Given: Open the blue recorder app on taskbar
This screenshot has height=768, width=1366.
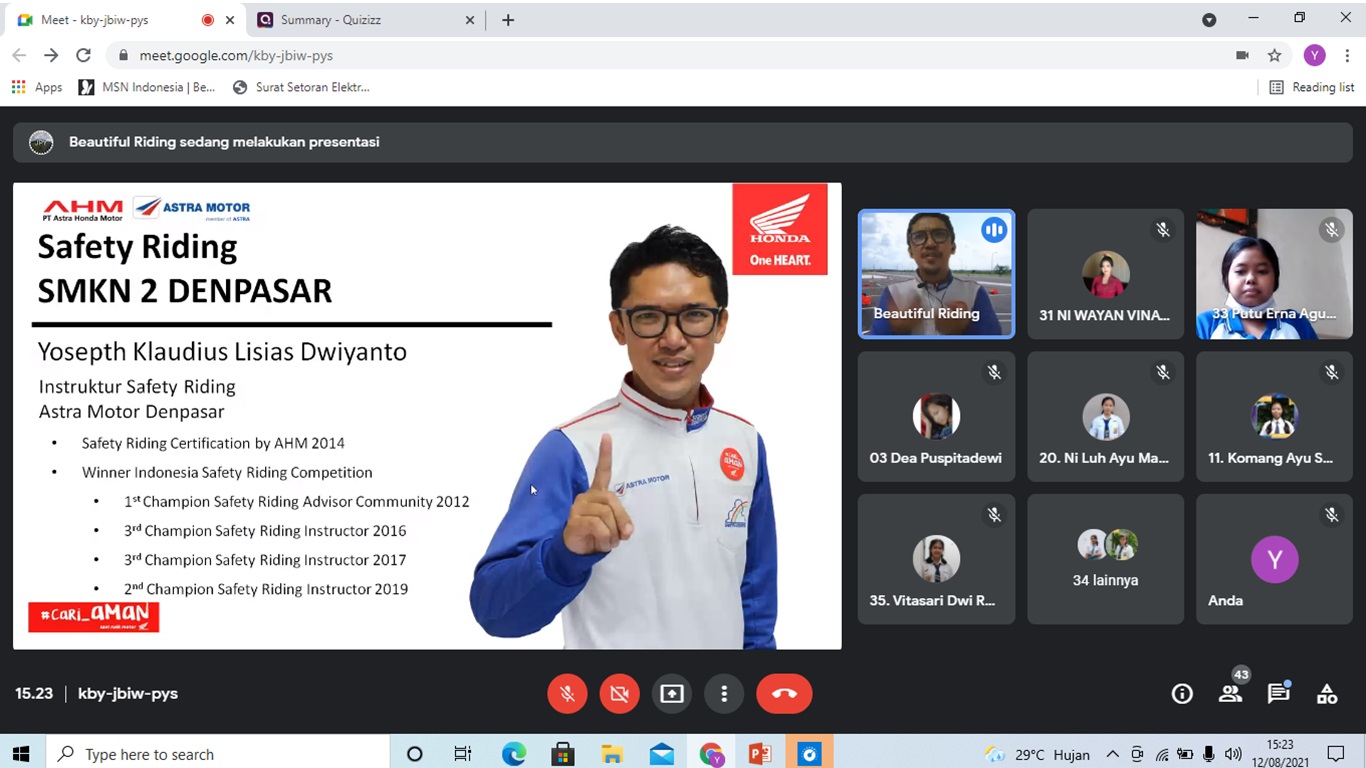Looking at the screenshot, I should pyautogui.click(x=809, y=754).
